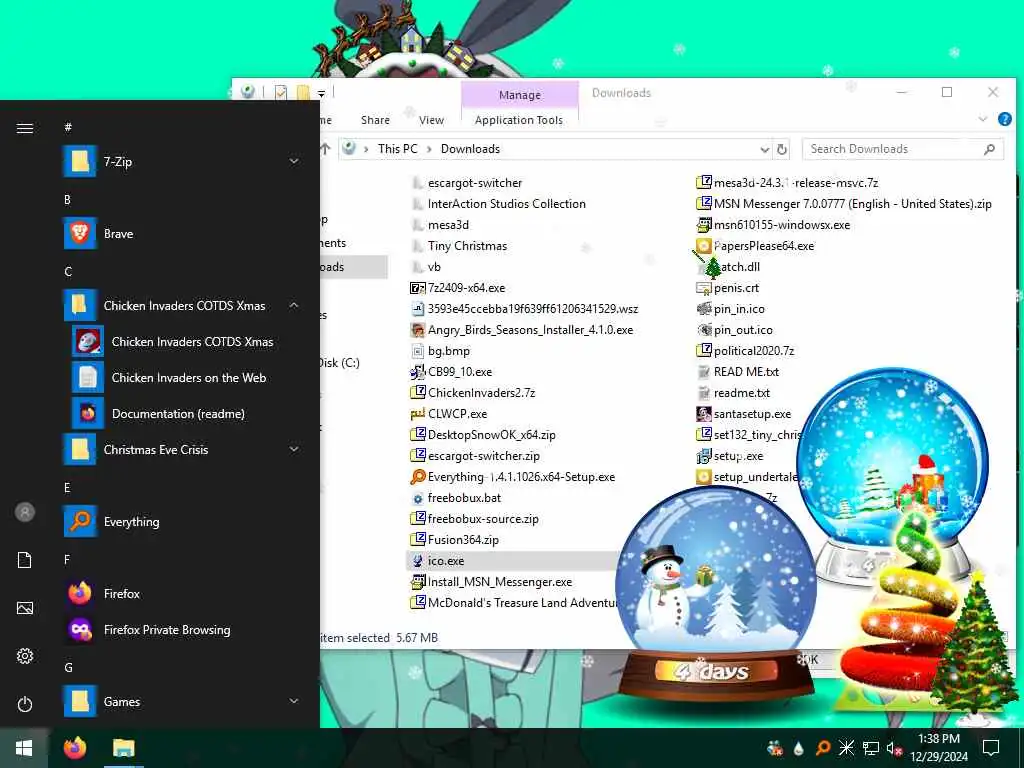The height and width of the screenshot is (768, 1024).
Task: Click the network tray icon
Action: 871,748
